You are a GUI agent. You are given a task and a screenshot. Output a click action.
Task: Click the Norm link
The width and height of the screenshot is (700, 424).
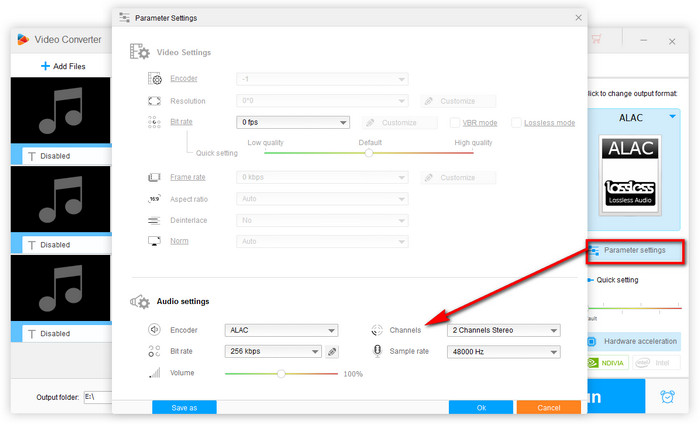(x=179, y=241)
